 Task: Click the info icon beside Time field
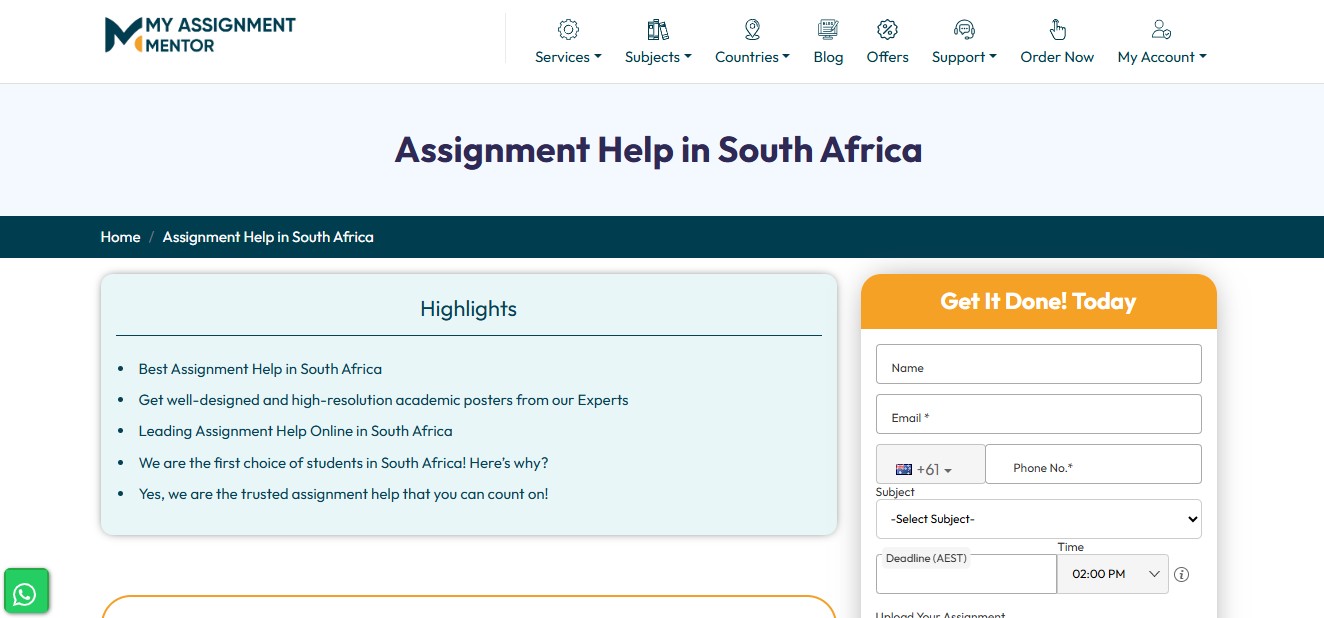[1181, 575]
